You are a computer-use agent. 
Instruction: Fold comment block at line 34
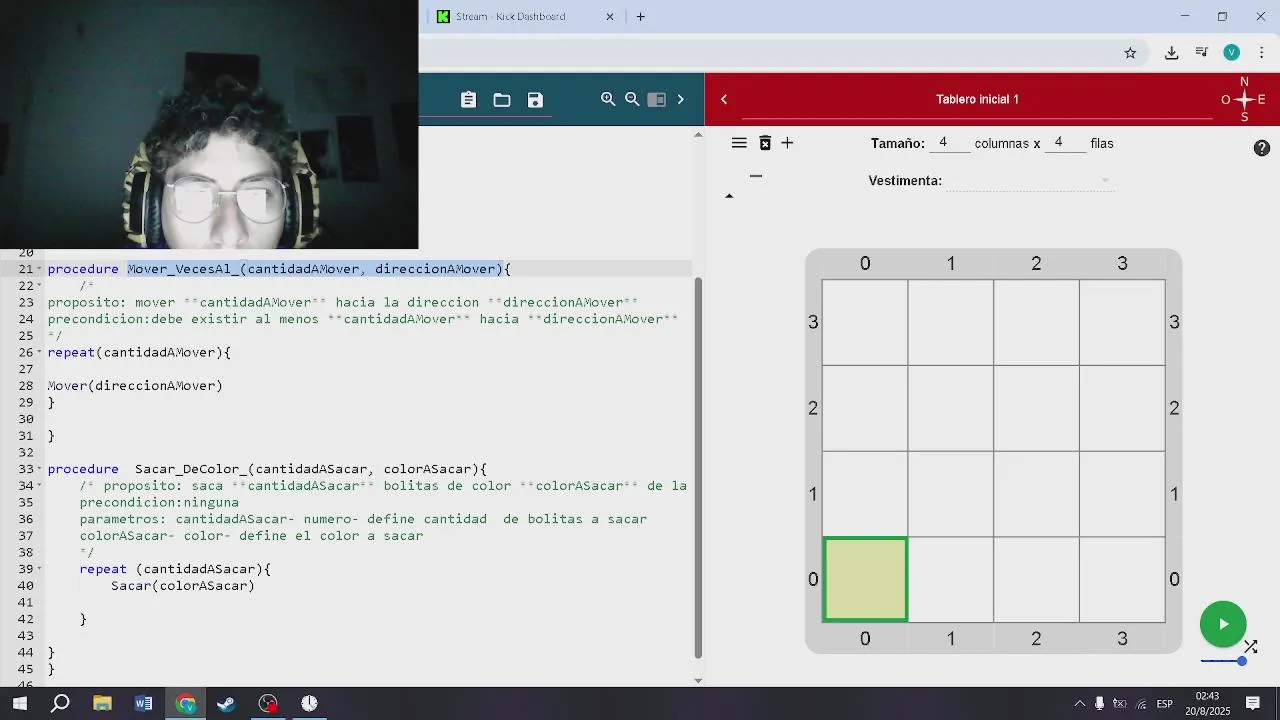40,486
